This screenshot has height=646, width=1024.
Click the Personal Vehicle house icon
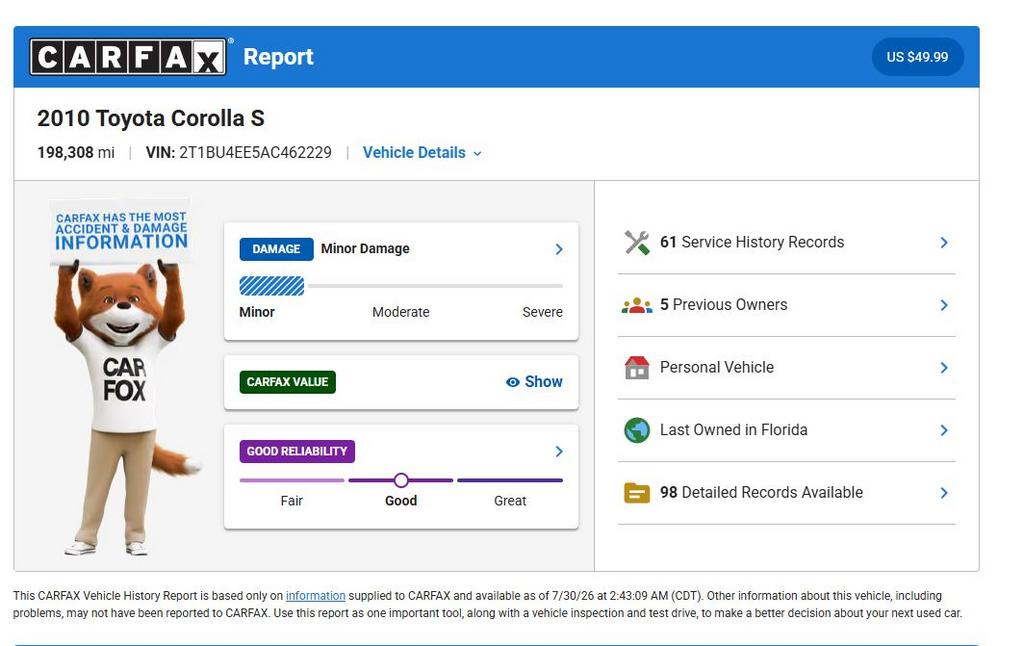click(x=637, y=368)
